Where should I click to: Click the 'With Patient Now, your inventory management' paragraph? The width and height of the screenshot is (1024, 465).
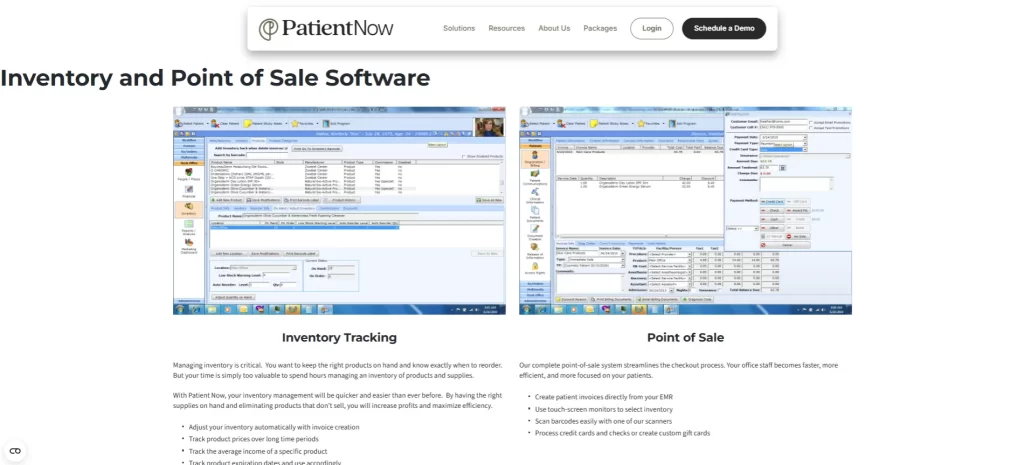click(x=338, y=400)
